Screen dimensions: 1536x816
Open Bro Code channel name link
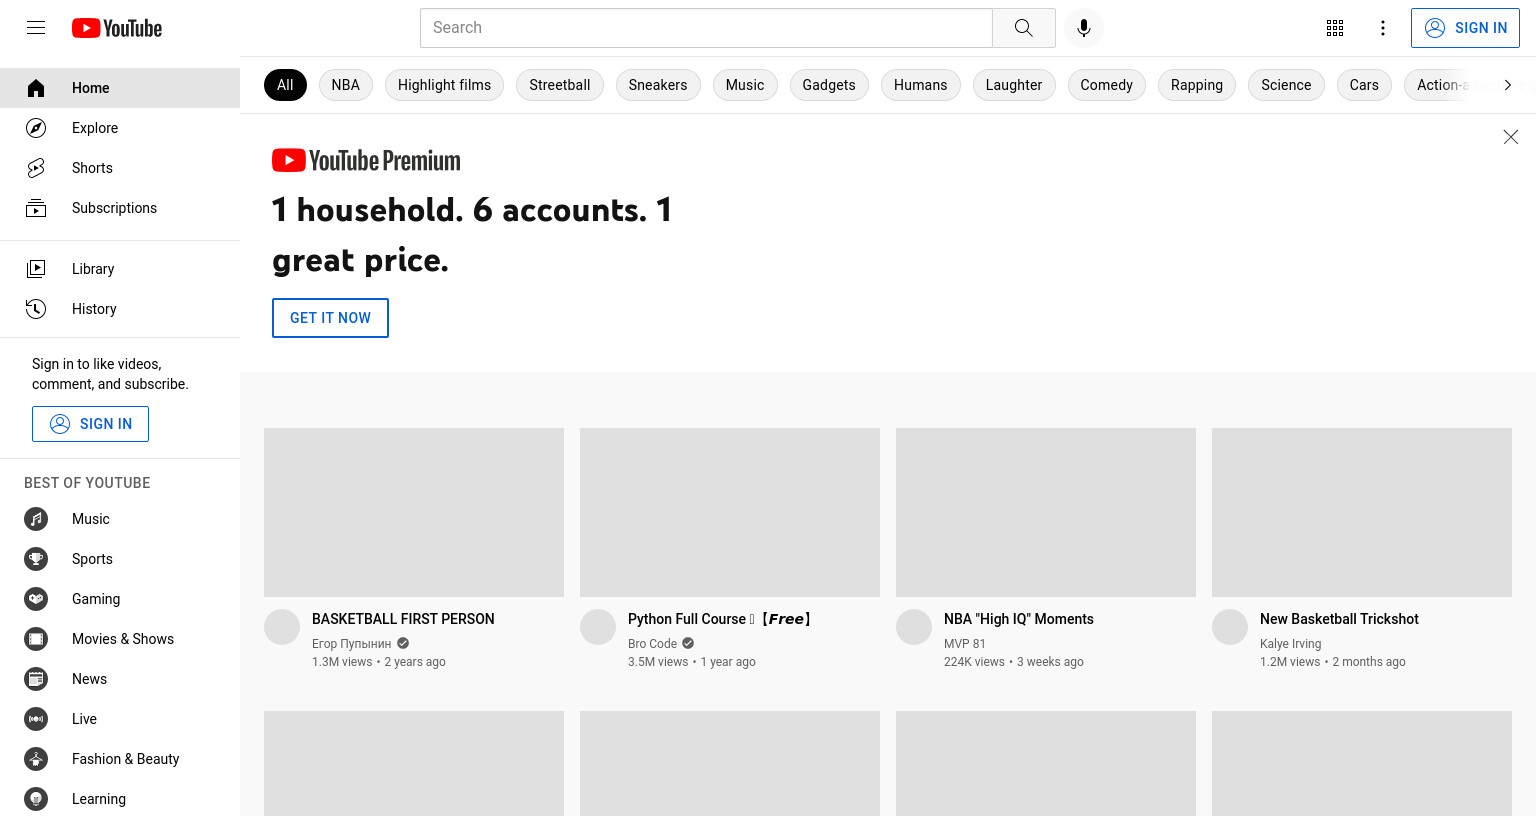(652, 644)
